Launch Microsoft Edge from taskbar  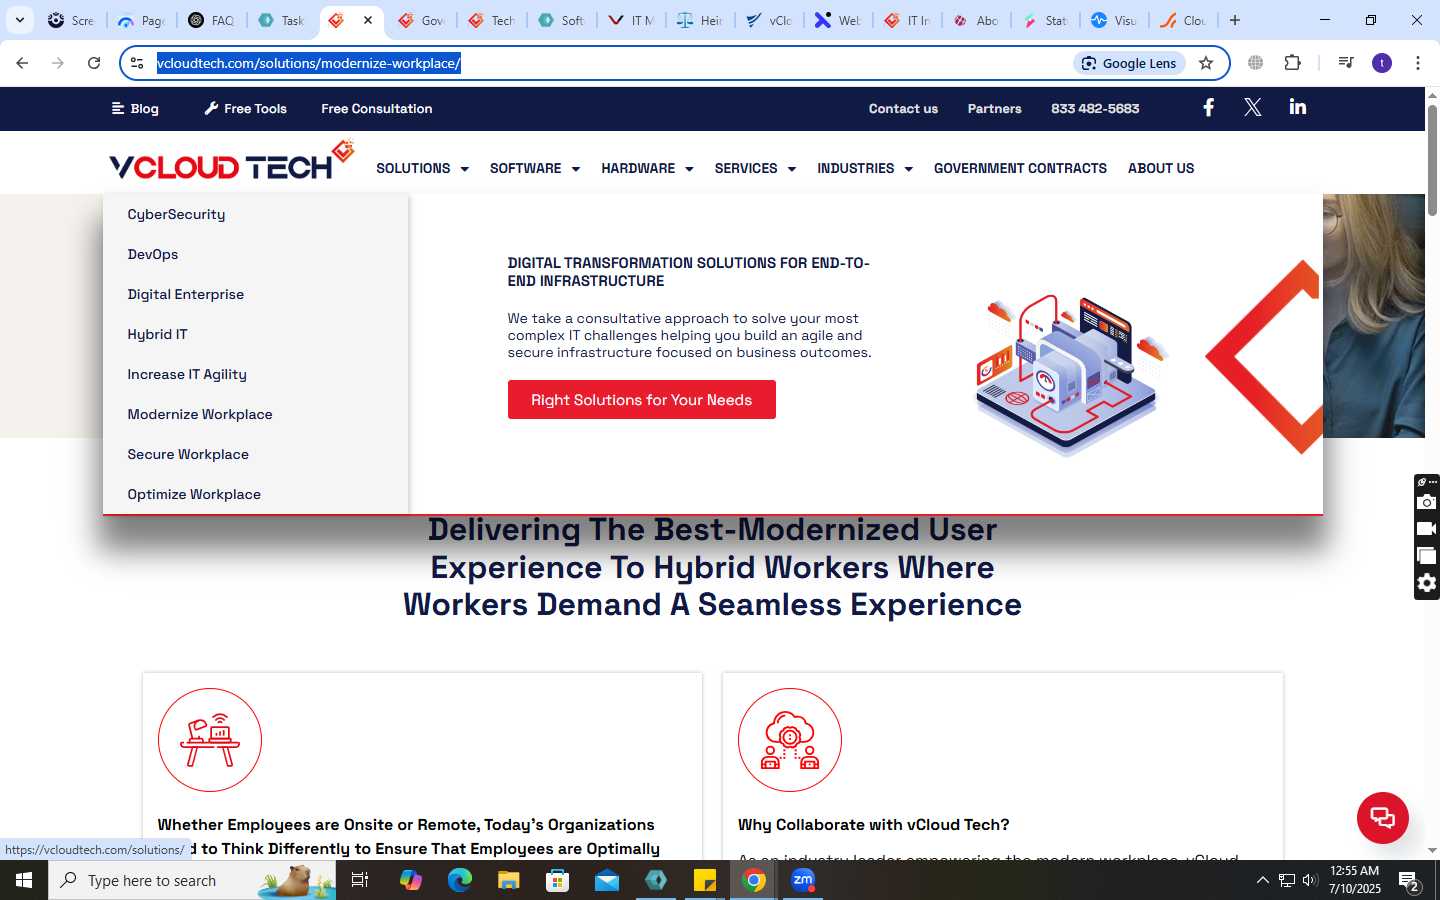pos(459,880)
